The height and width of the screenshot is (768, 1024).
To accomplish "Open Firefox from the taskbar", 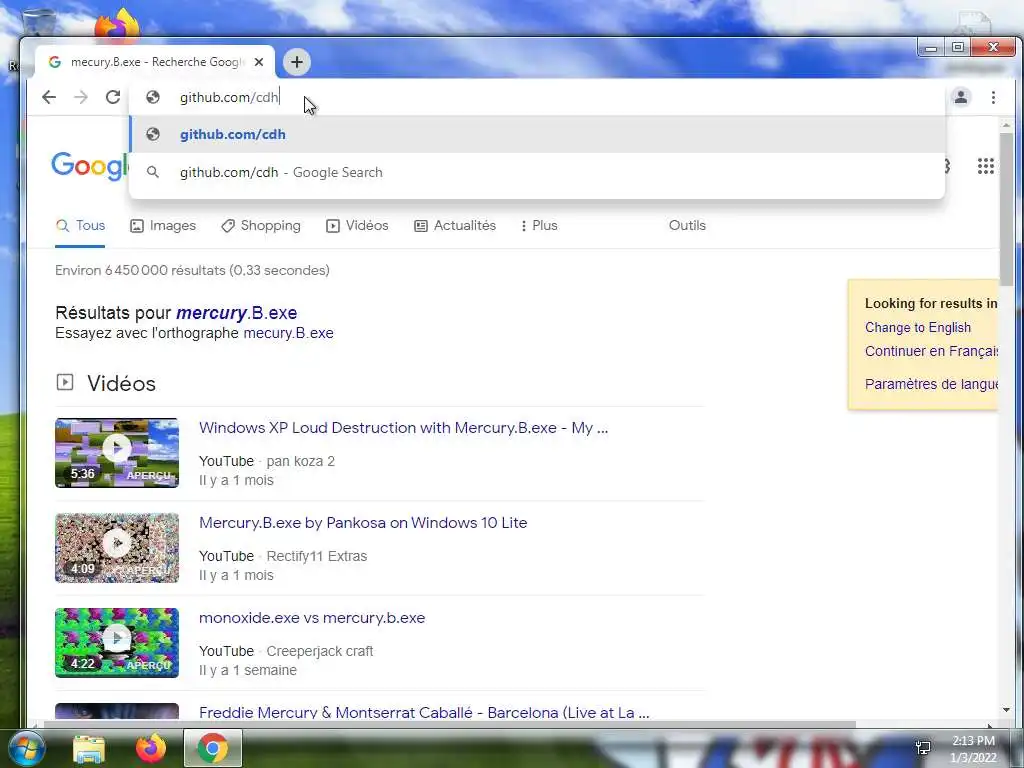I will tap(151, 748).
